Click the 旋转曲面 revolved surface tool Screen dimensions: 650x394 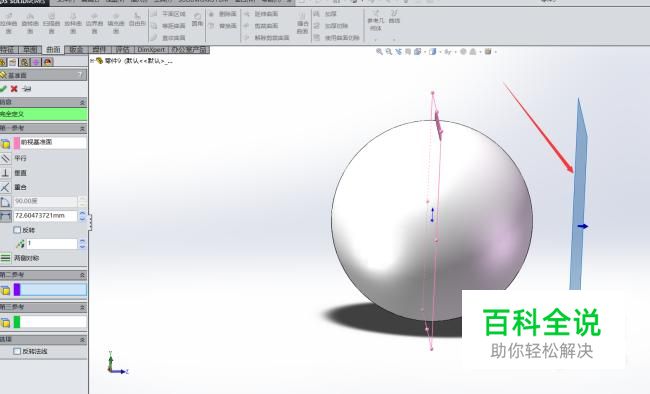pos(30,23)
